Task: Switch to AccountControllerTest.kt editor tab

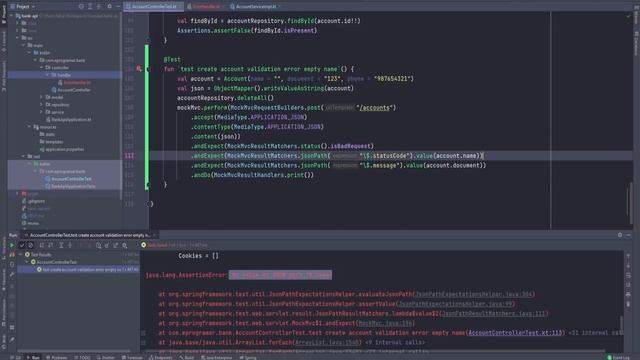Action: (x=154, y=6)
